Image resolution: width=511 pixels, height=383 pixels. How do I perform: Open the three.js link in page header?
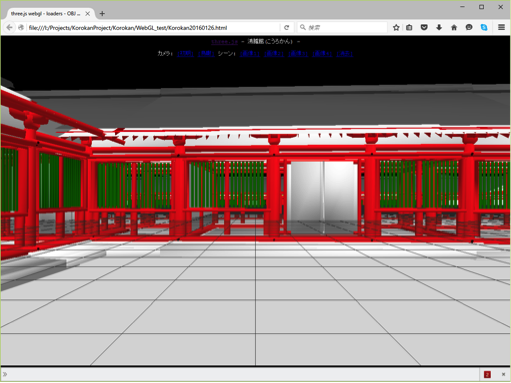point(224,42)
